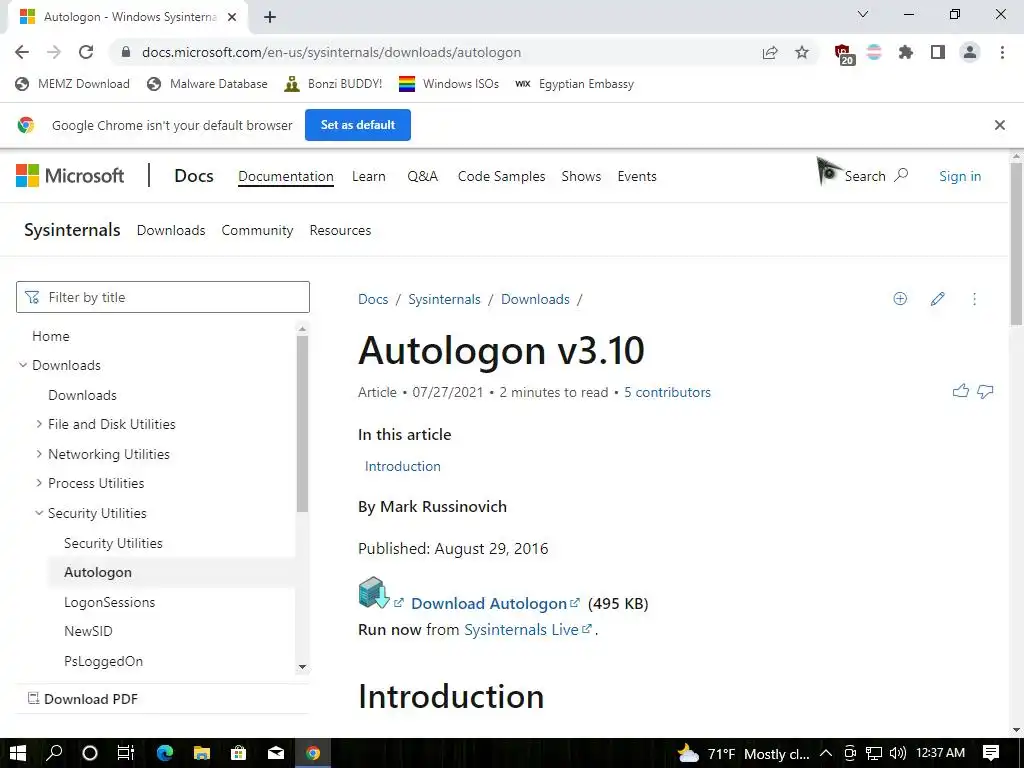Open the MEMZ Download bookmark
Screen dimensions: 1024x768
(x=72, y=84)
